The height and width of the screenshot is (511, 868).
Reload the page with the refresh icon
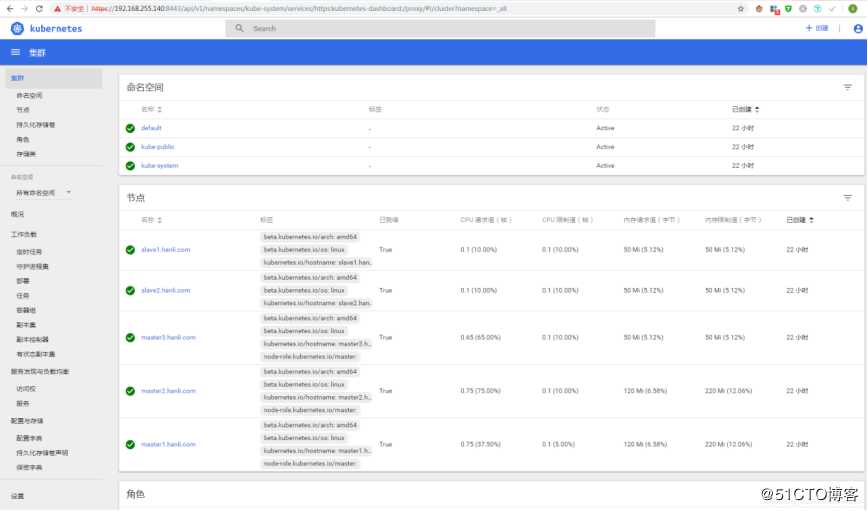coord(39,9)
